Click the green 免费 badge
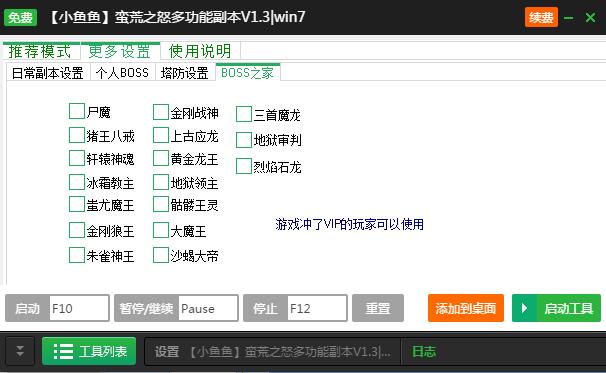606x373 pixels. 20,17
